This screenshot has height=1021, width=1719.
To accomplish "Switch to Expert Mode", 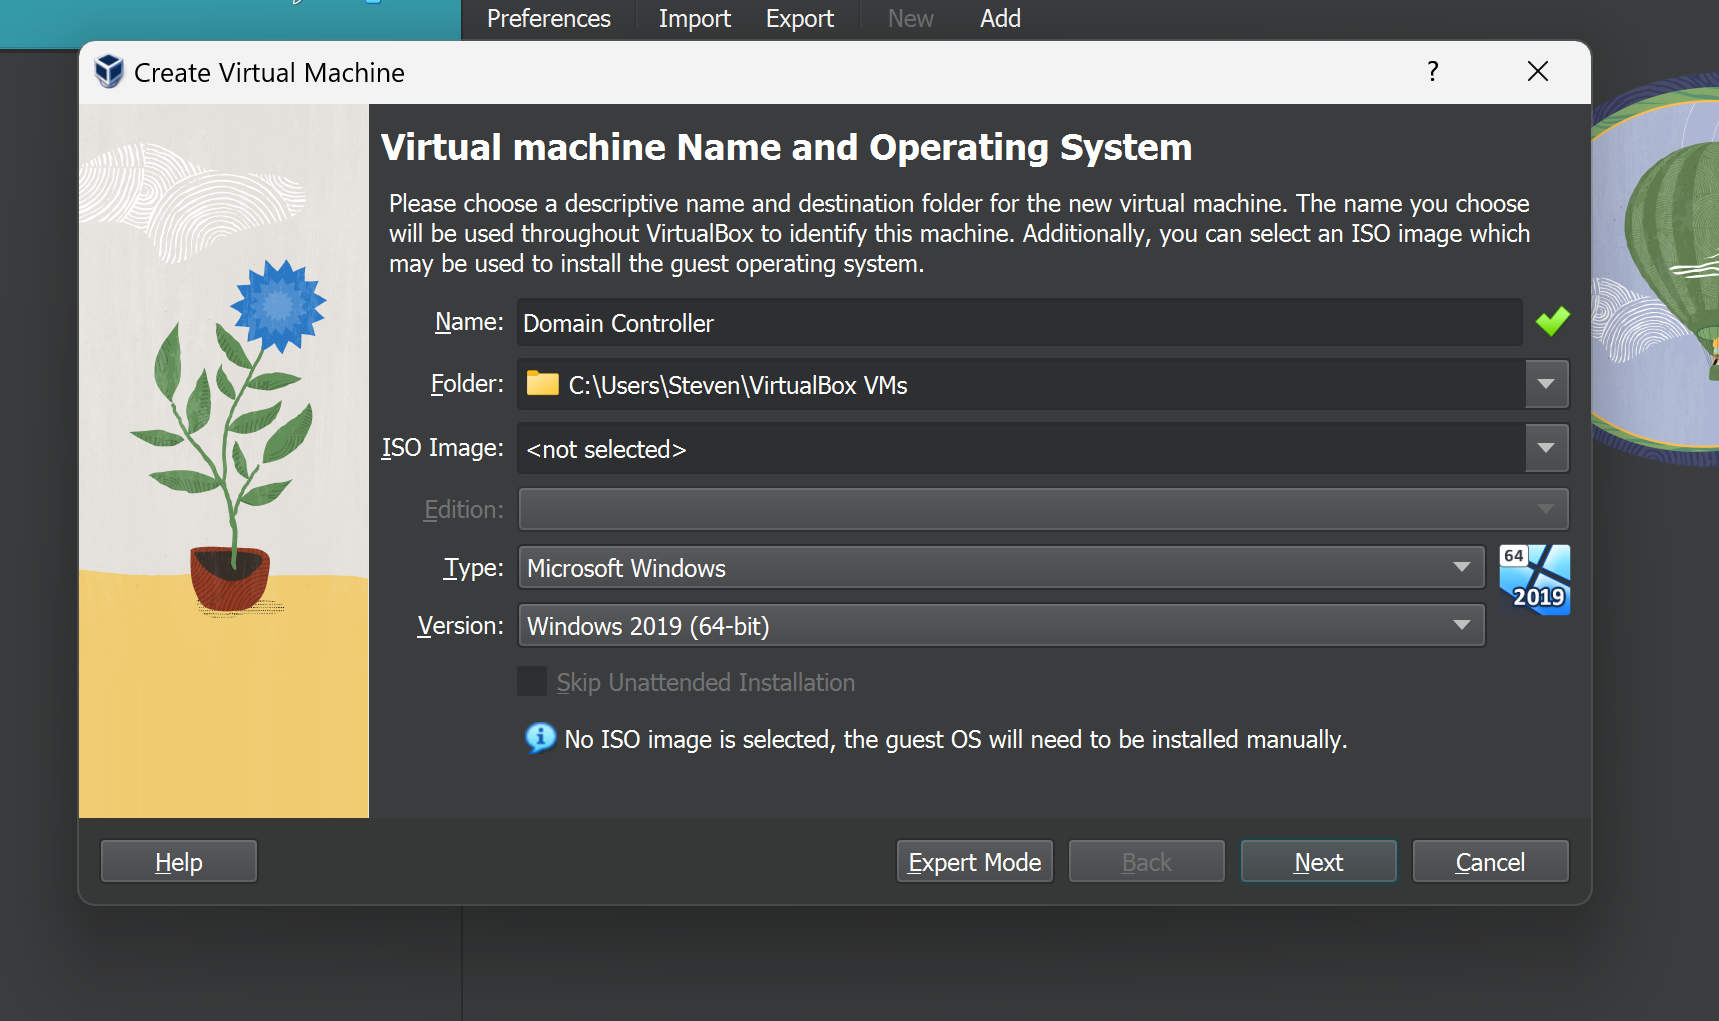I will (975, 861).
